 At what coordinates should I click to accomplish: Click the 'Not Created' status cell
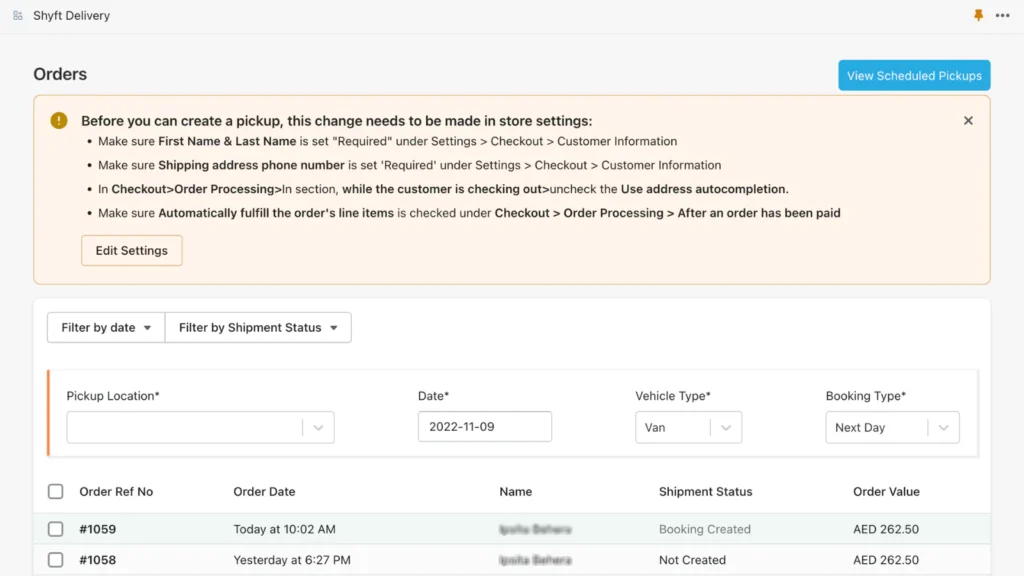click(692, 560)
